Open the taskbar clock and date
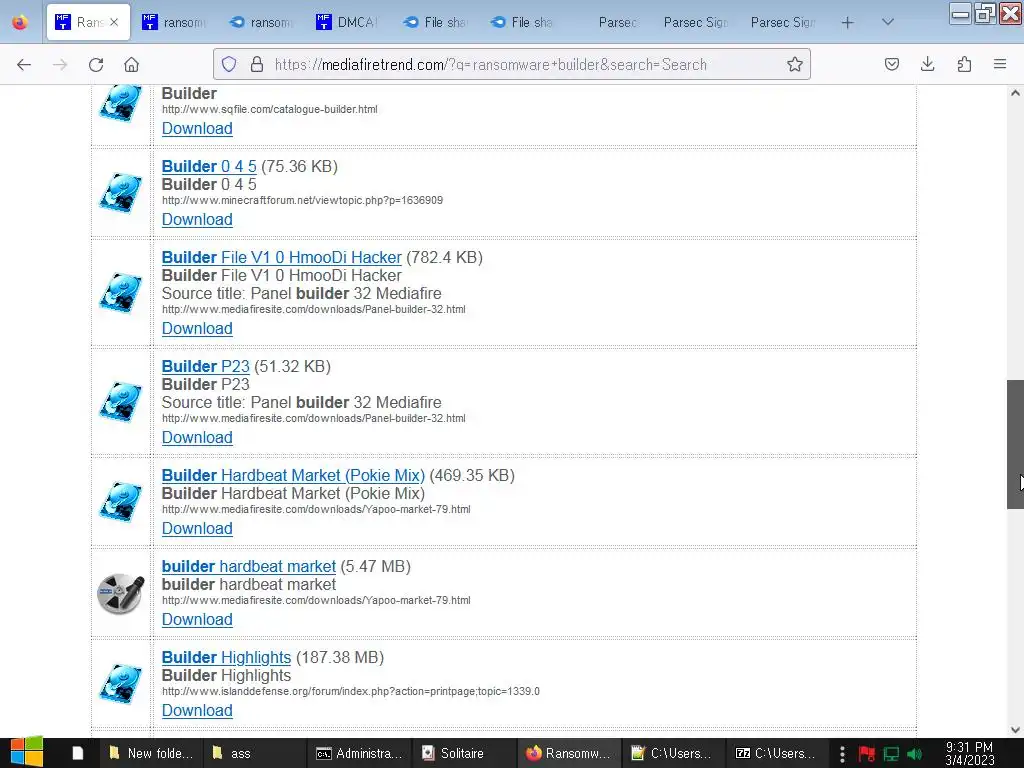The height and width of the screenshot is (768, 1024). (969, 753)
